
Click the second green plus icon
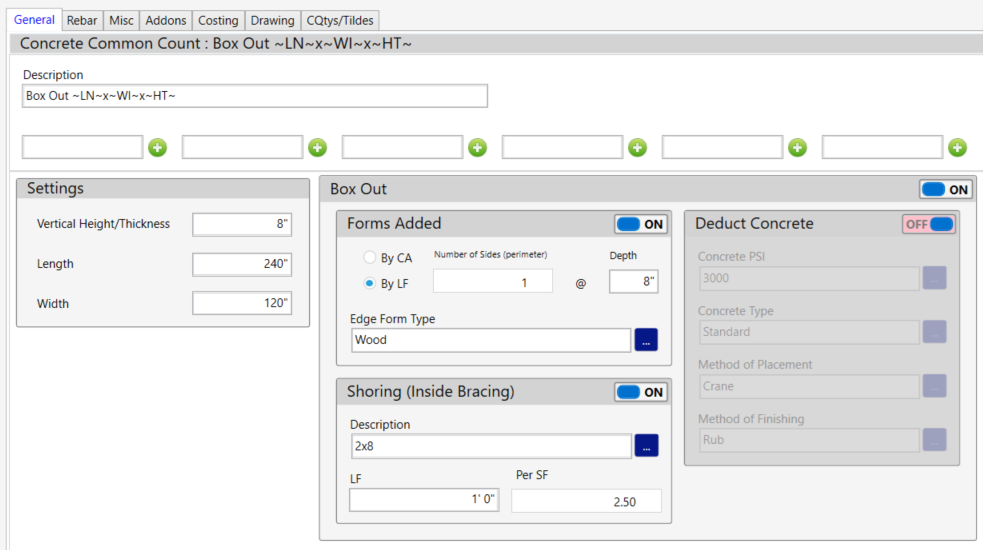pyautogui.click(x=318, y=148)
